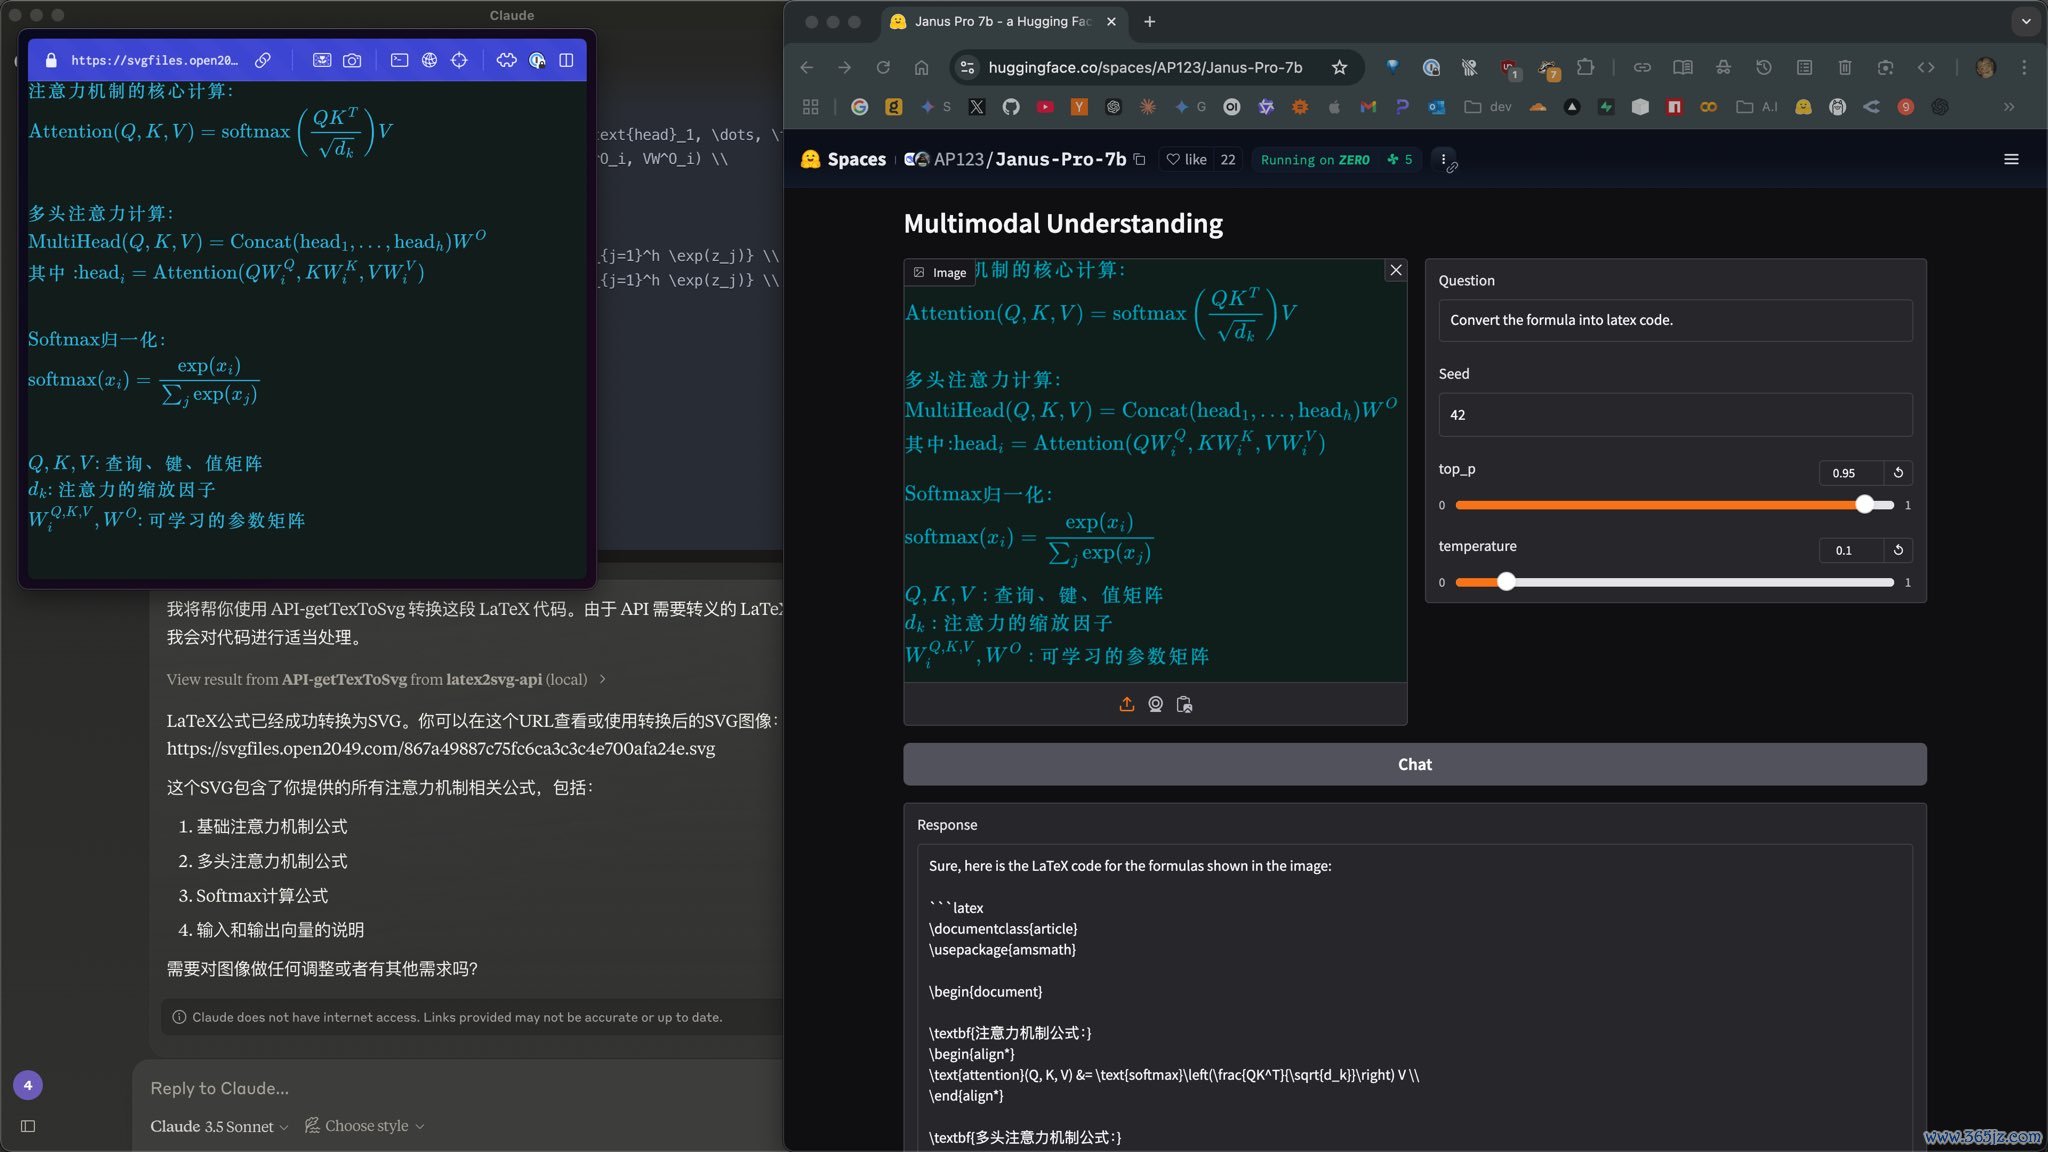This screenshot has height=1152, width=2048.
Task: Open the A.I bookmarks folder
Action: pos(1757,107)
